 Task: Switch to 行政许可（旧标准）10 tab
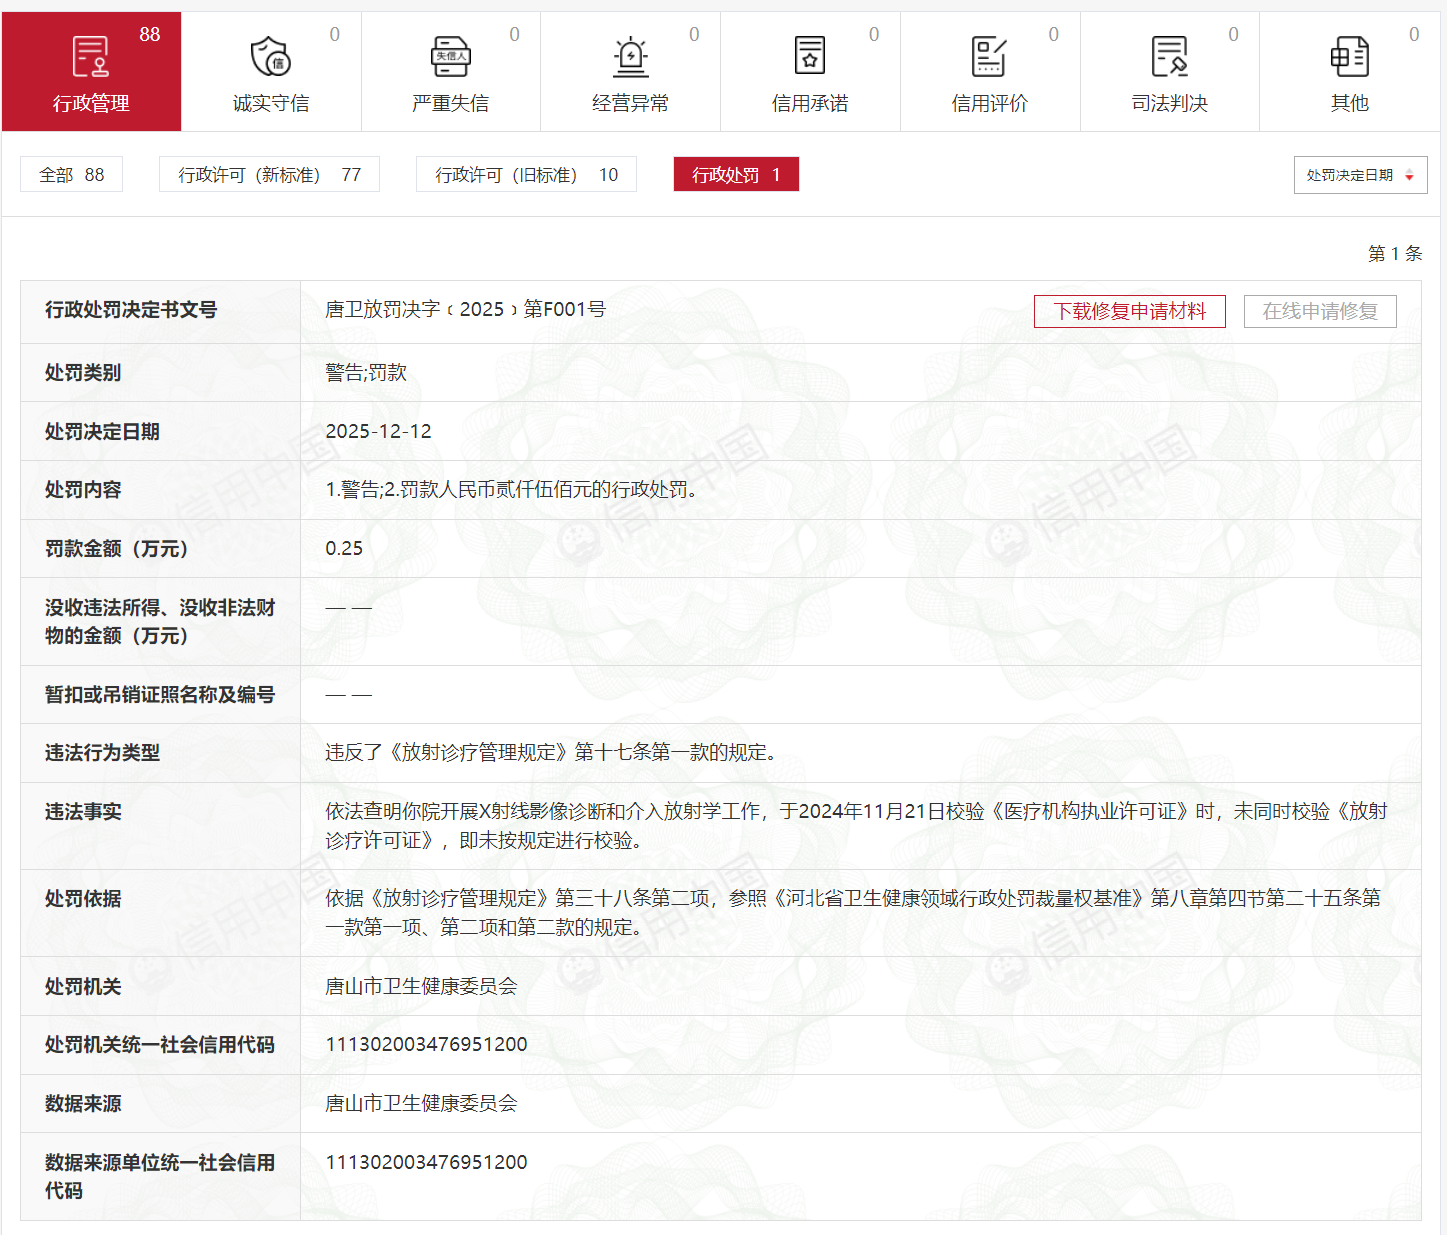tap(526, 175)
